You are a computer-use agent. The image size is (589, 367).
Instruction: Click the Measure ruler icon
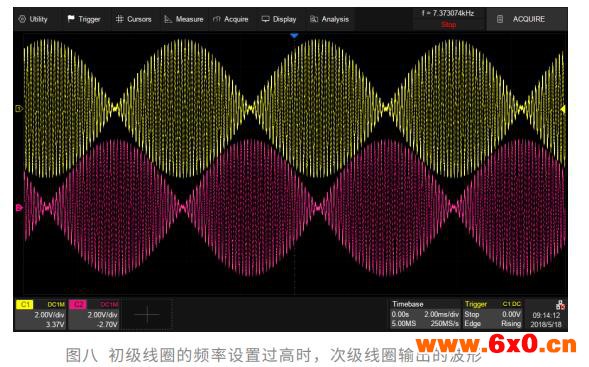click(x=168, y=19)
